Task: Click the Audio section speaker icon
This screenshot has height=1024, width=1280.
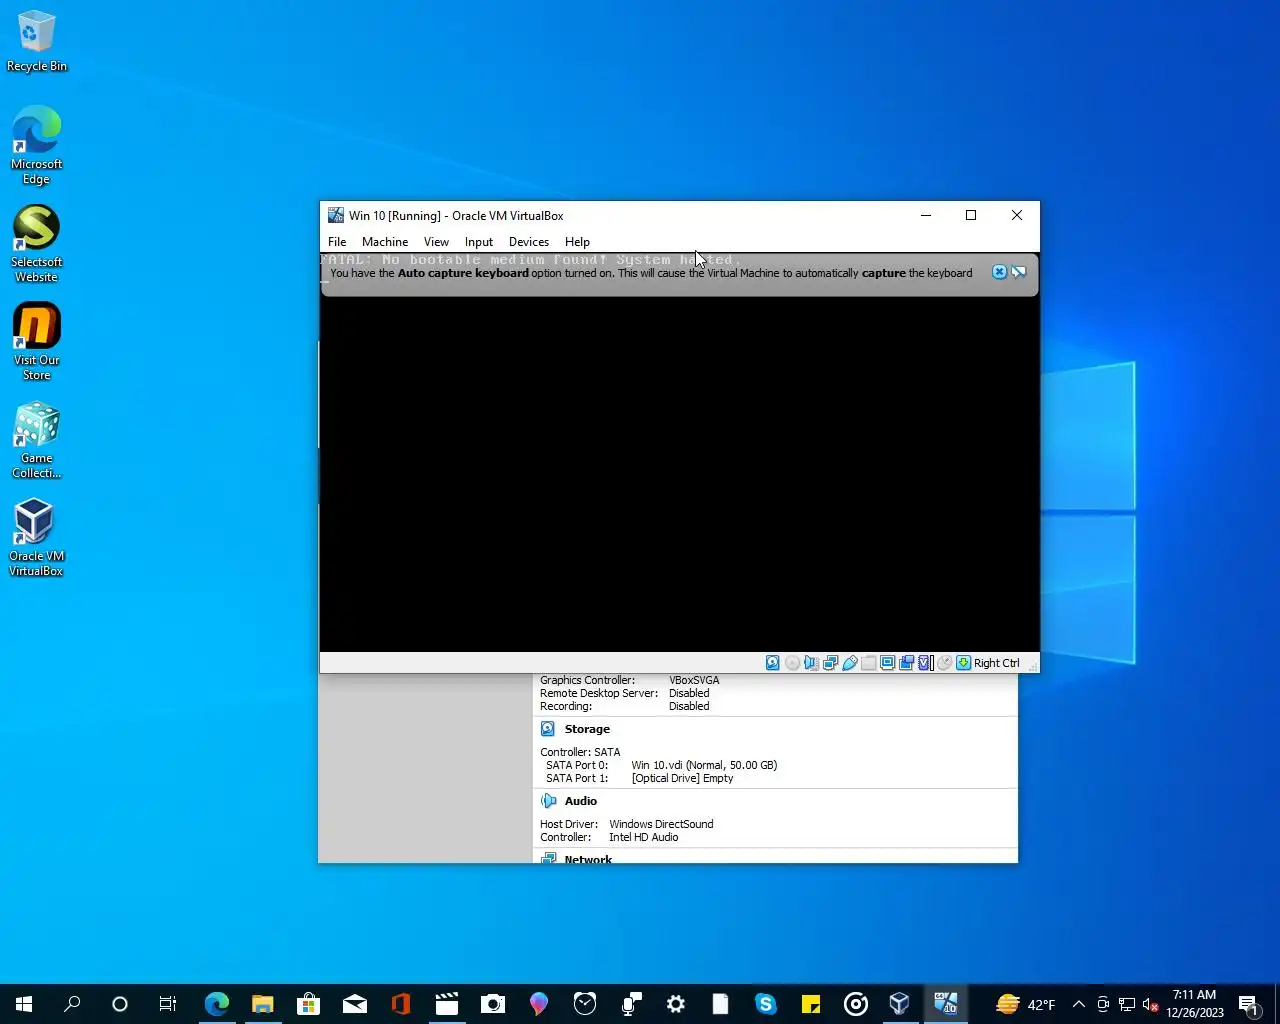Action: pos(548,801)
